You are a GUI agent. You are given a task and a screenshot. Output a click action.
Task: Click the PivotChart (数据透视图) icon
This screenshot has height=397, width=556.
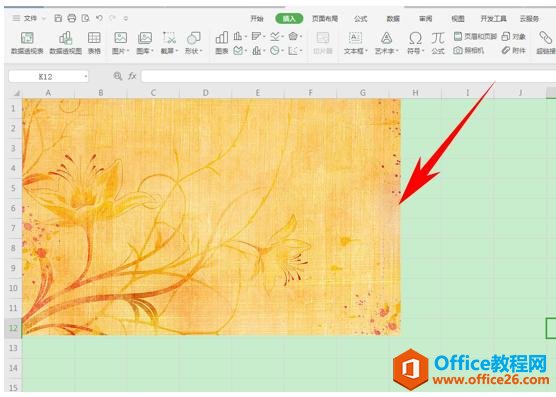coord(66,38)
